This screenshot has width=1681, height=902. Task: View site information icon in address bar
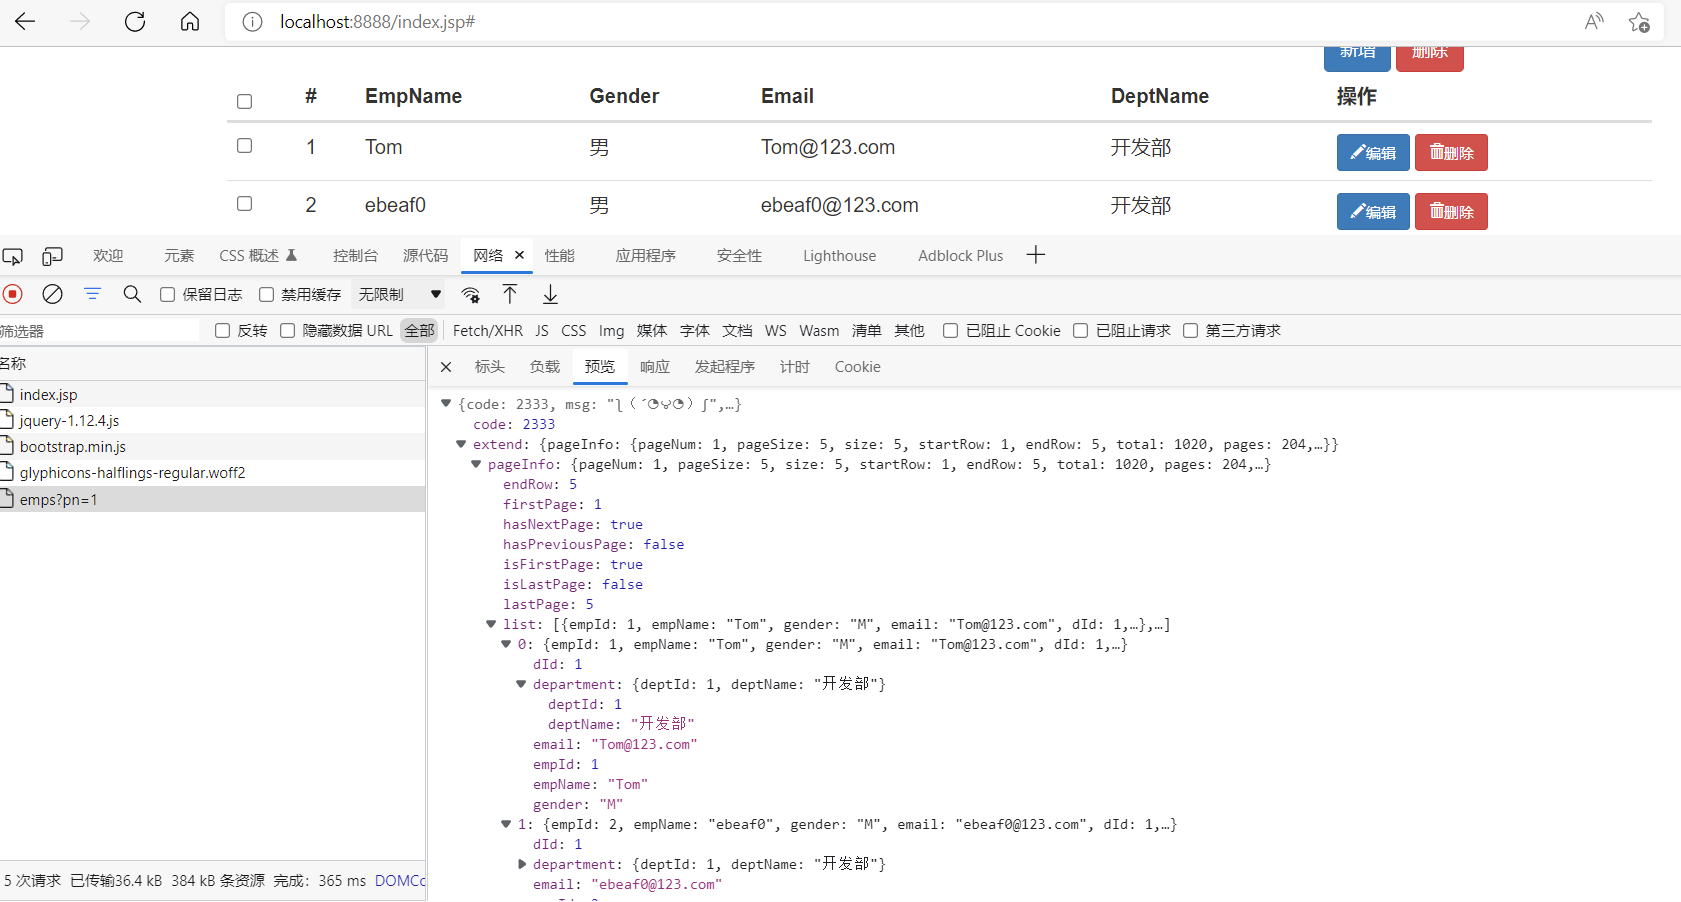tap(252, 22)
